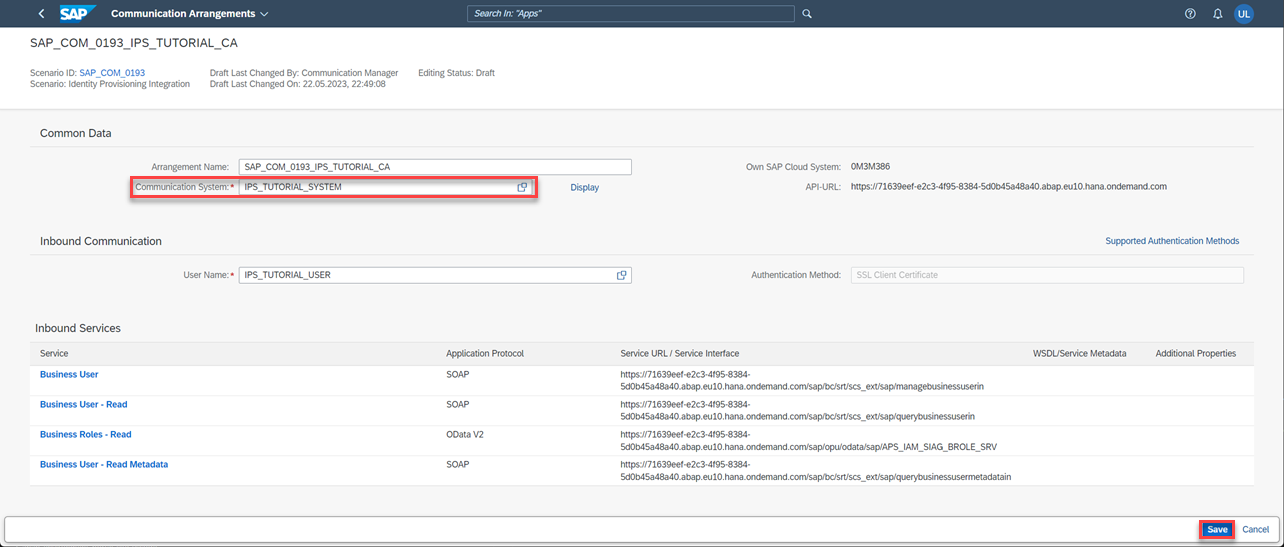The height and width of the screenshot is (547, 1284).
Task: Open the Business User service link
Action: point(69,374)
